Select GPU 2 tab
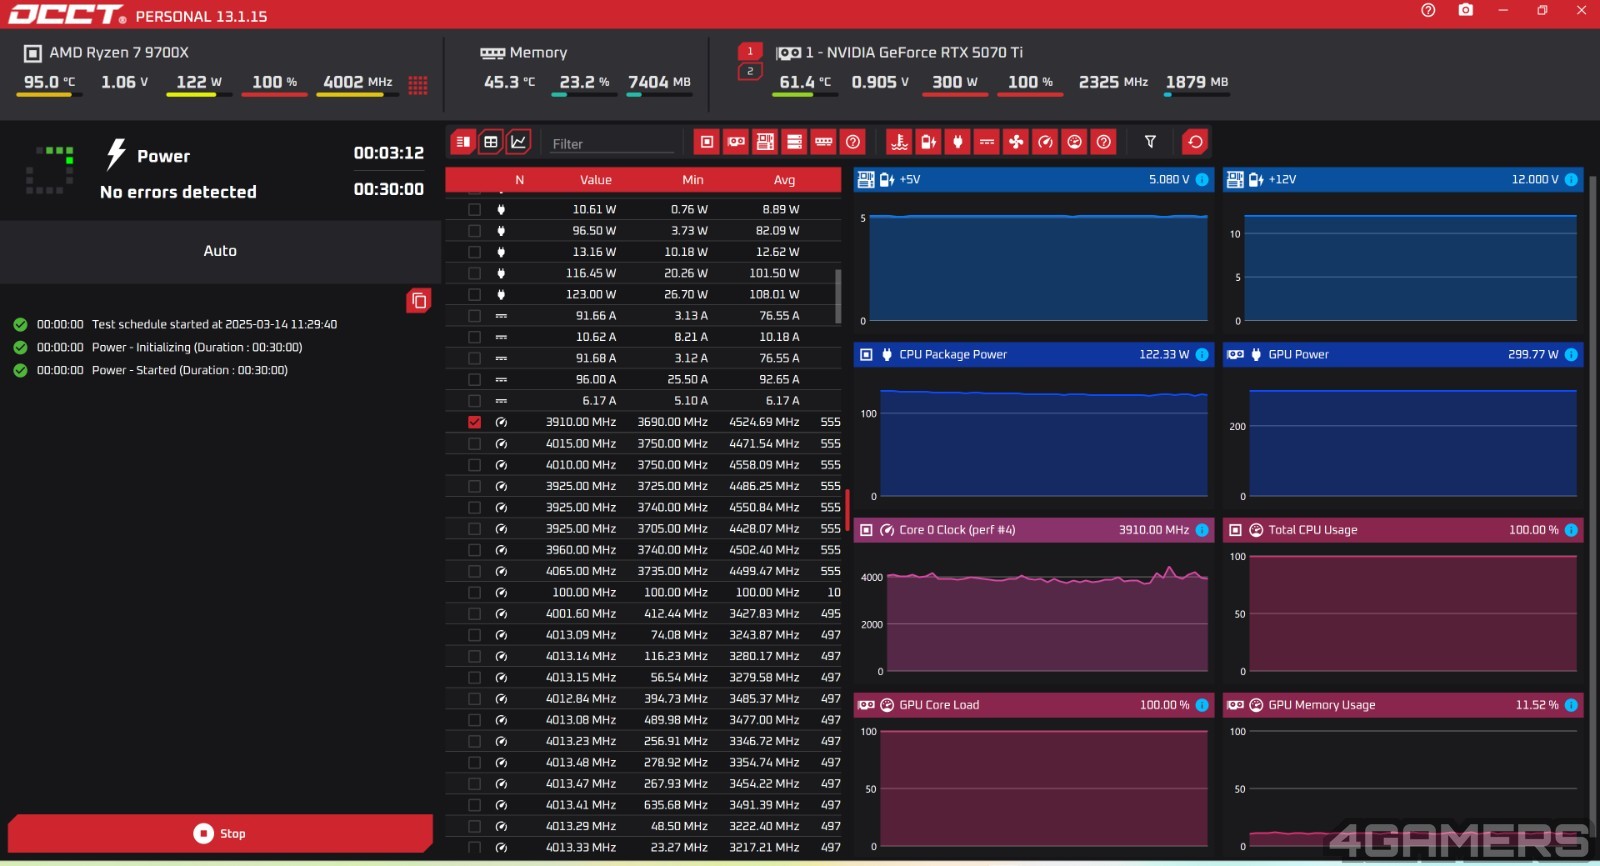This screenshot has height=866, width=1600. 750,71
